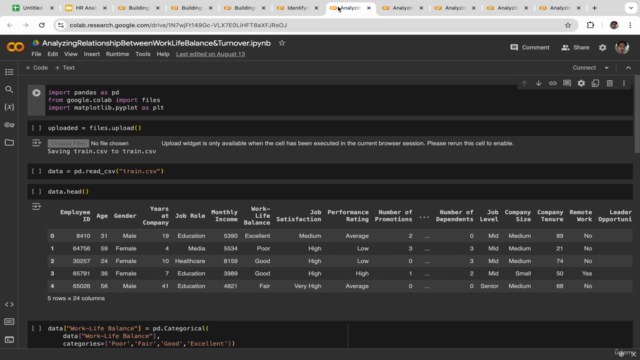Click the Choose Files upload button

click(68, 143)
